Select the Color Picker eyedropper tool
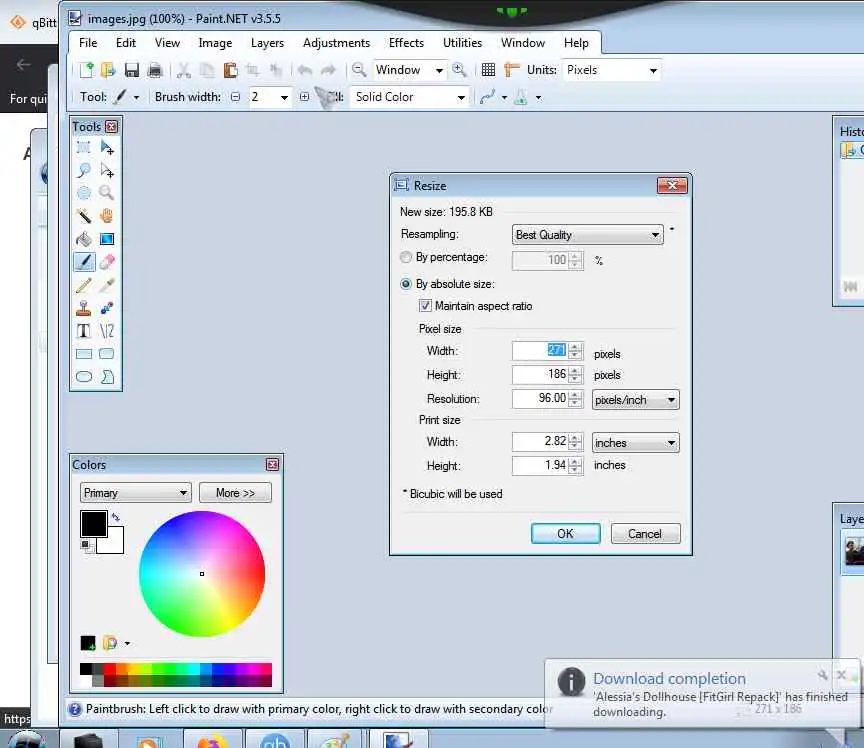The image size is (864, 748). coord(107,285)
